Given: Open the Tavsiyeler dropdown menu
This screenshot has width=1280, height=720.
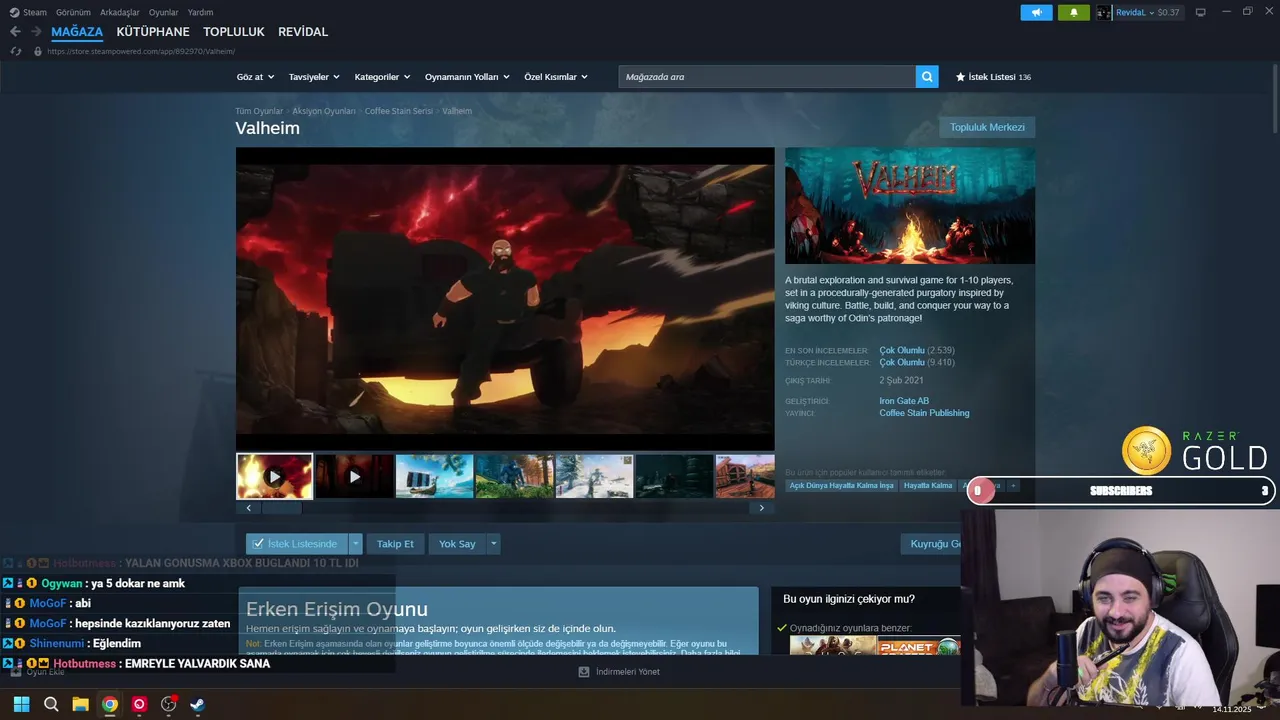Looking at the screenshot, I should (314, 77).
